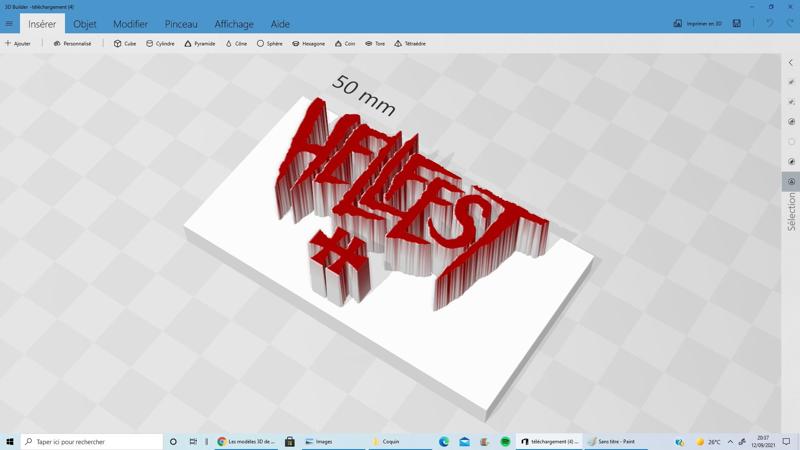This screenshot has width=800, height=450.
Task: Open Microsoft Edge from taskbar
Action: coord(444,441)
